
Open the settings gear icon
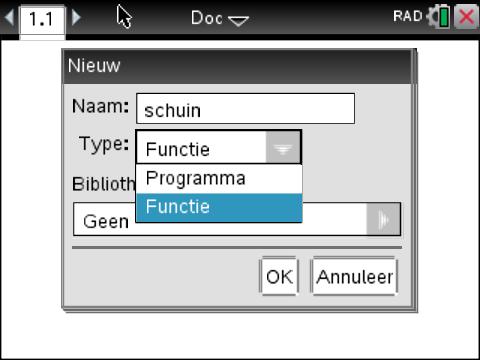432,17
